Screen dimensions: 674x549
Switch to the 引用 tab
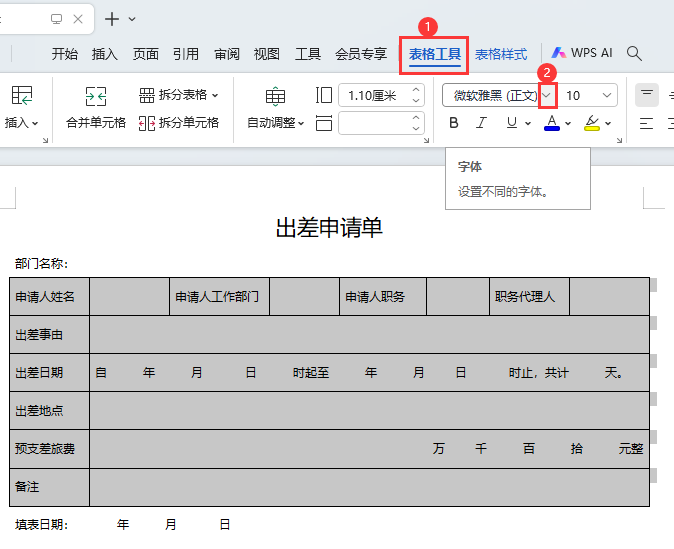(x=186, y=54)
